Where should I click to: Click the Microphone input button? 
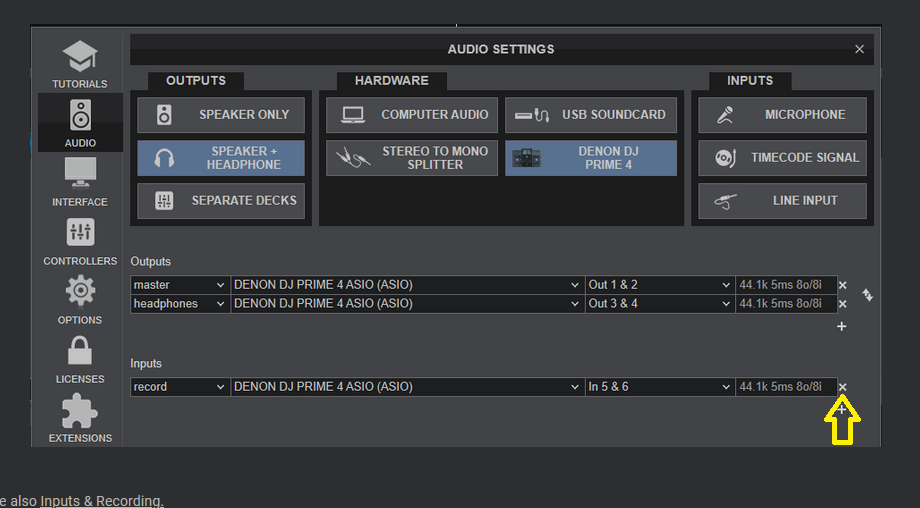[x=782, y=115]
